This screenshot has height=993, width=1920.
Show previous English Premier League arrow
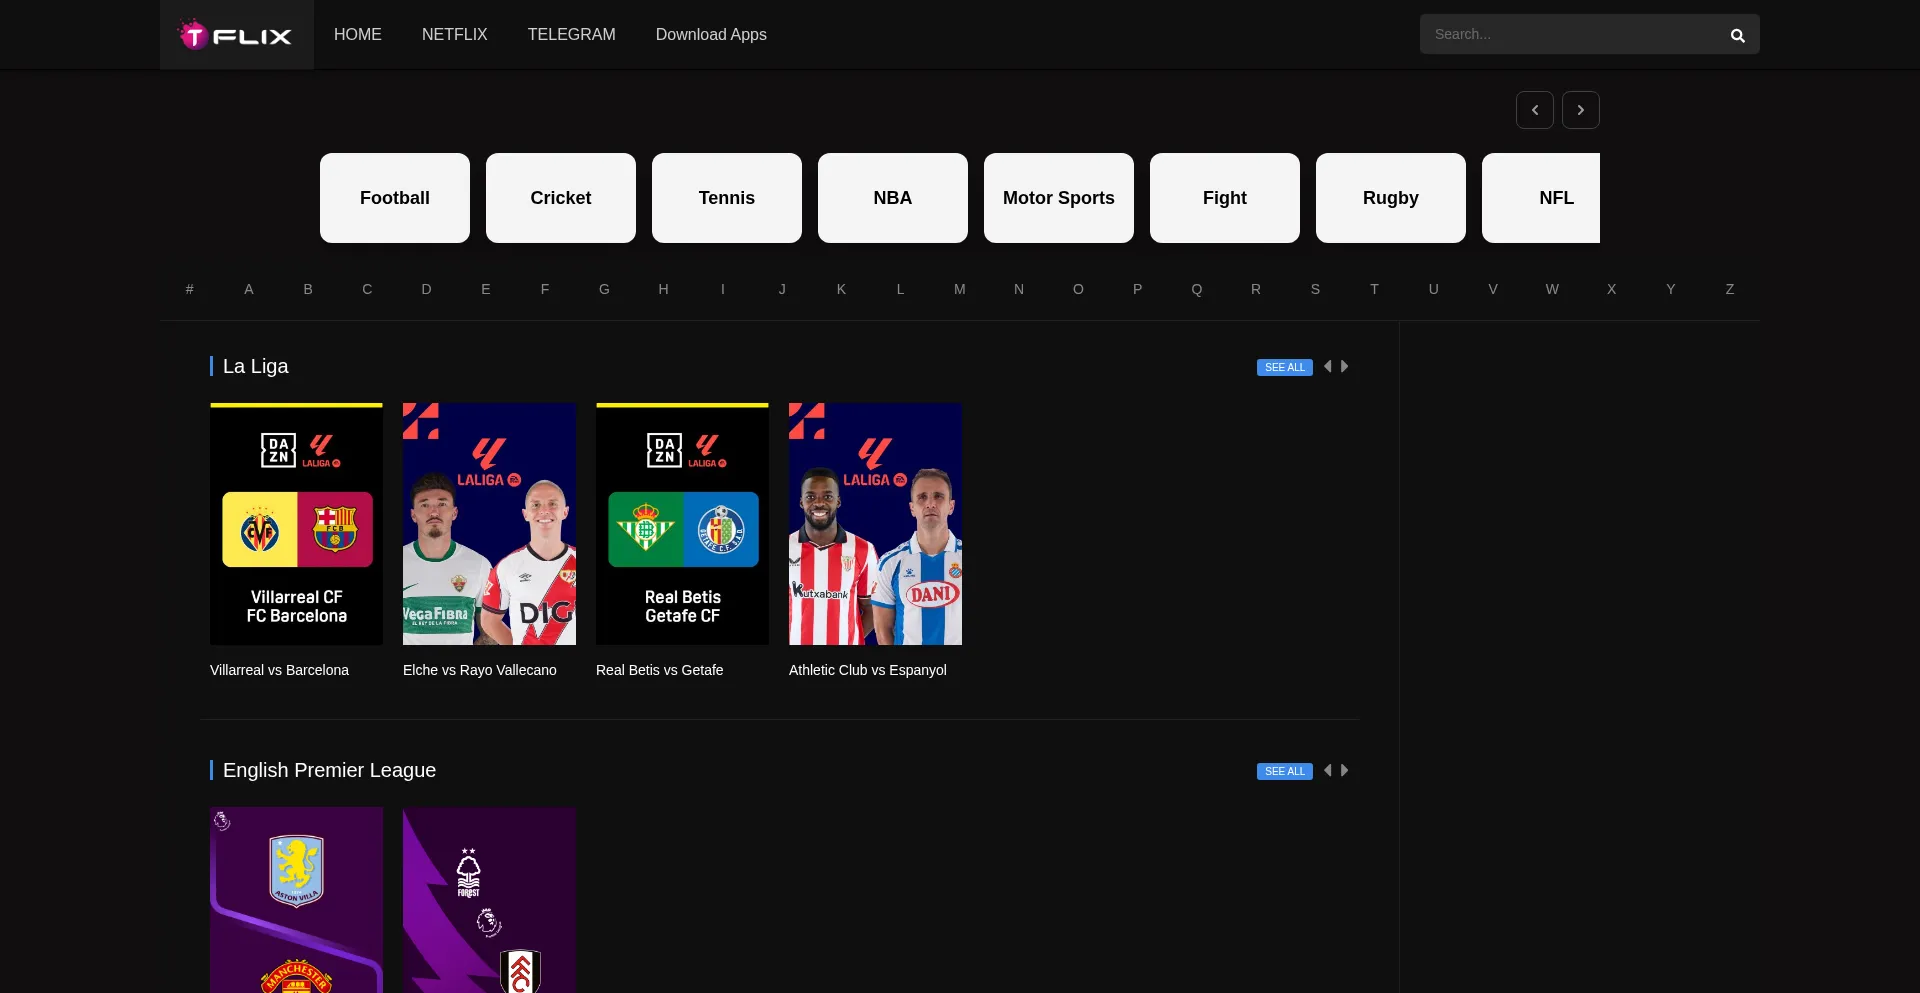[1328, 771]
